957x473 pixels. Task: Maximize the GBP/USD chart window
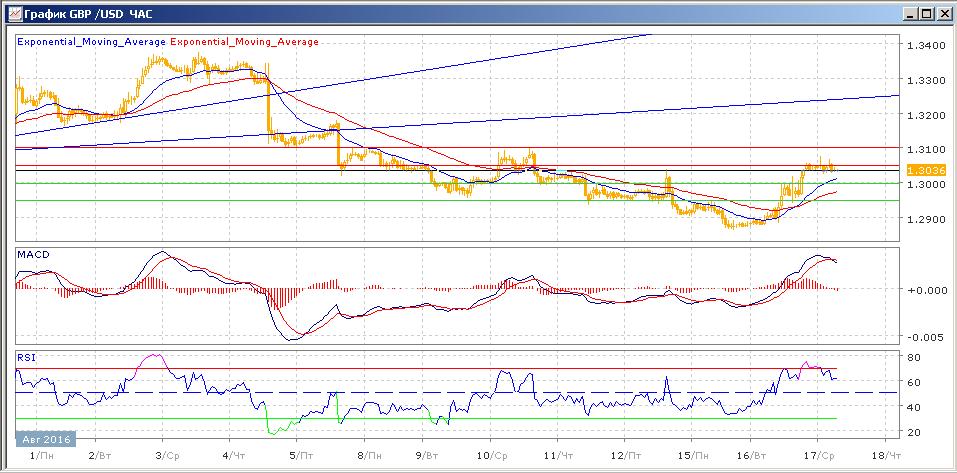(926, 13)
